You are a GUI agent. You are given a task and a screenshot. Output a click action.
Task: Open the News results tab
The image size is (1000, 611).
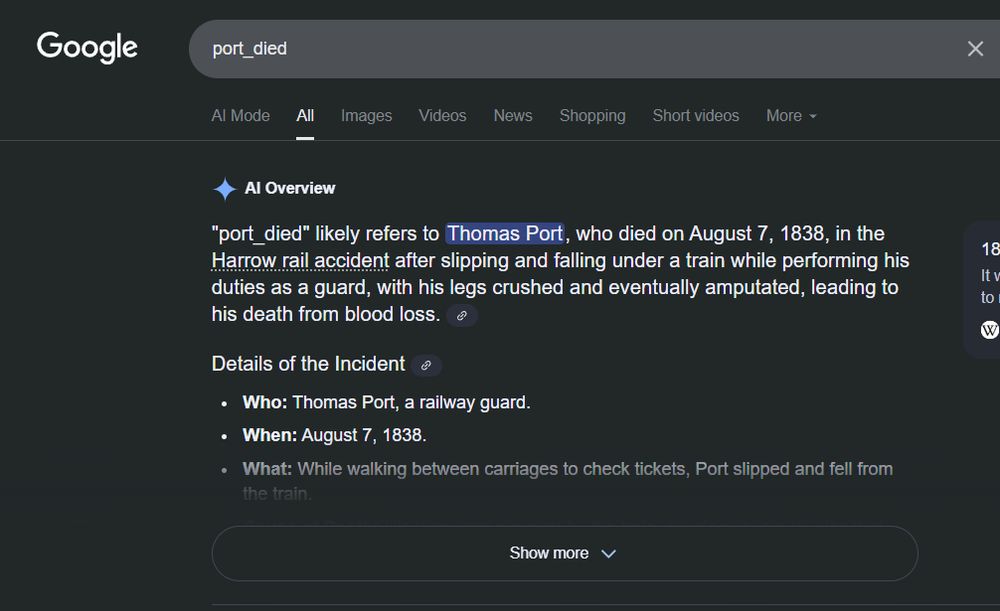point(512,116)
